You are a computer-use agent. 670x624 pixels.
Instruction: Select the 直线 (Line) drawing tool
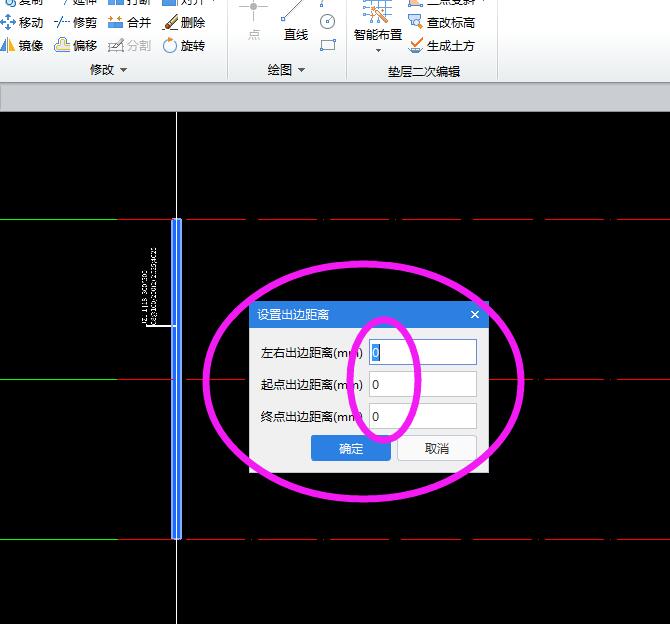(295, 21)
